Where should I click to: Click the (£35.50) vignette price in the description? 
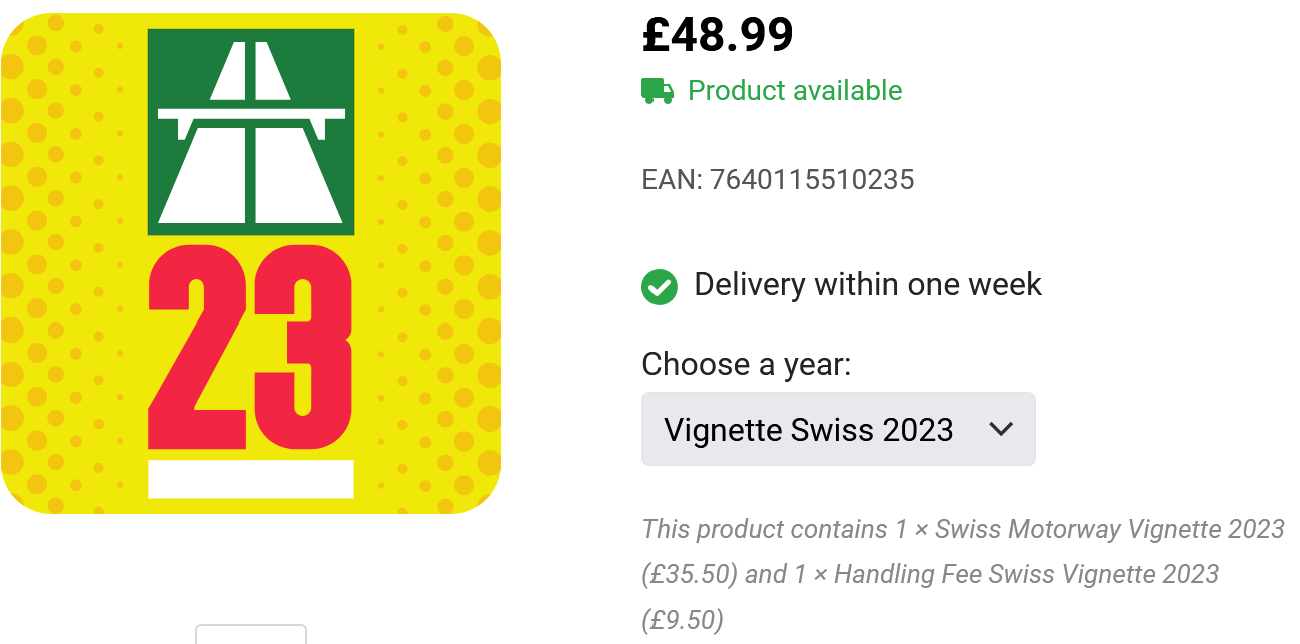pyautogui.click(x=690, y=575)
